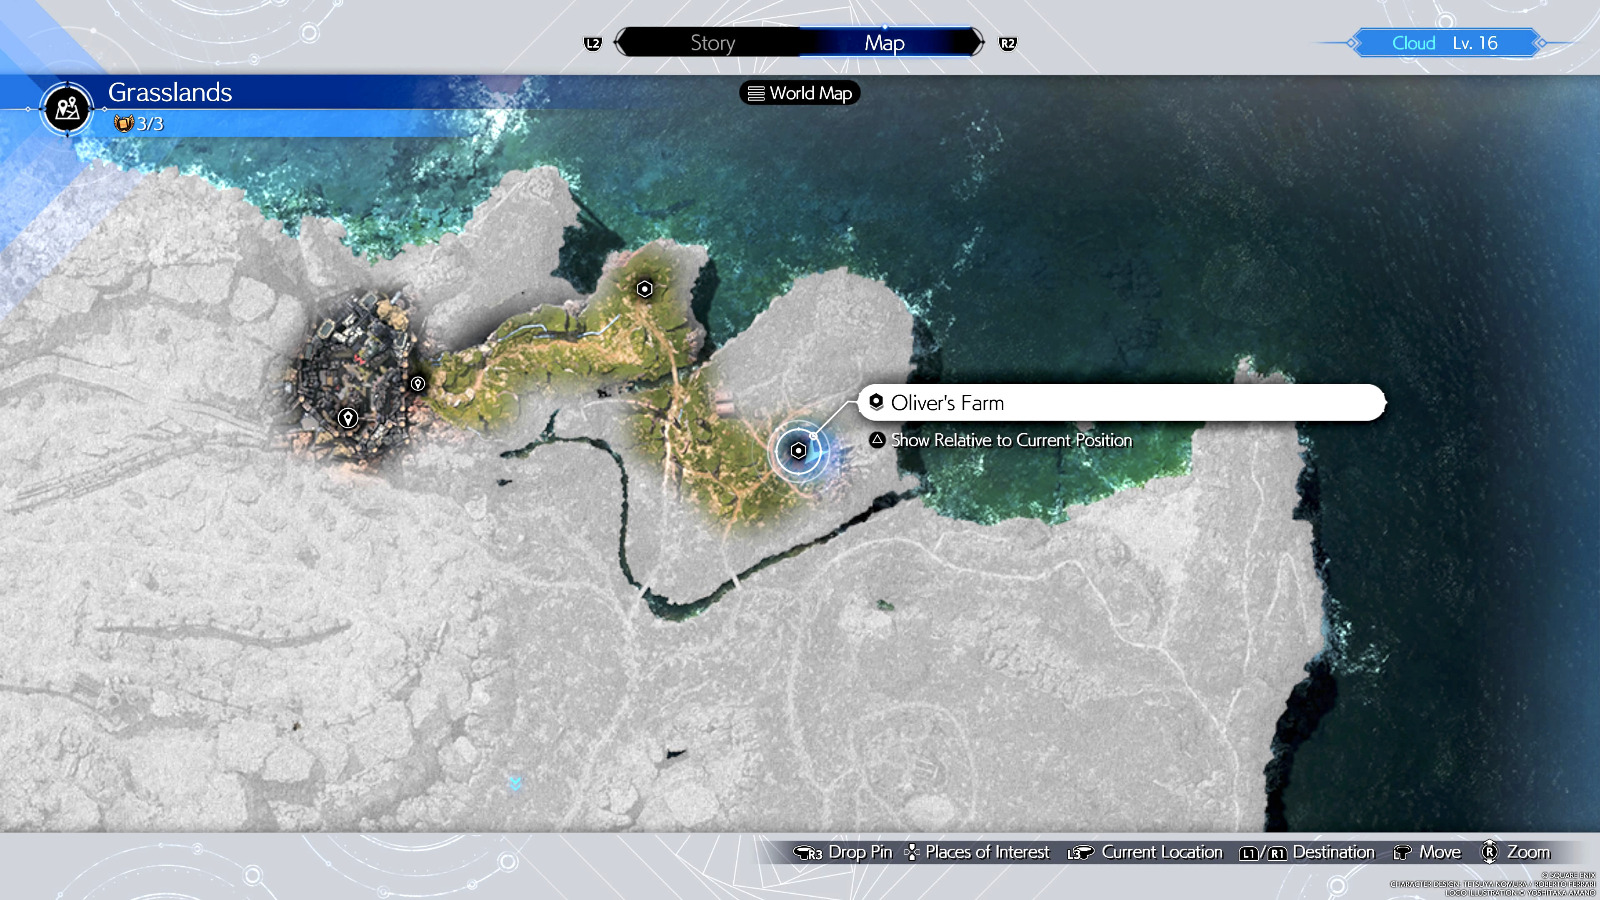The image size is (1600, 900).
Task: Click the Grasslands region emblem icon
Action: [67, 109]
